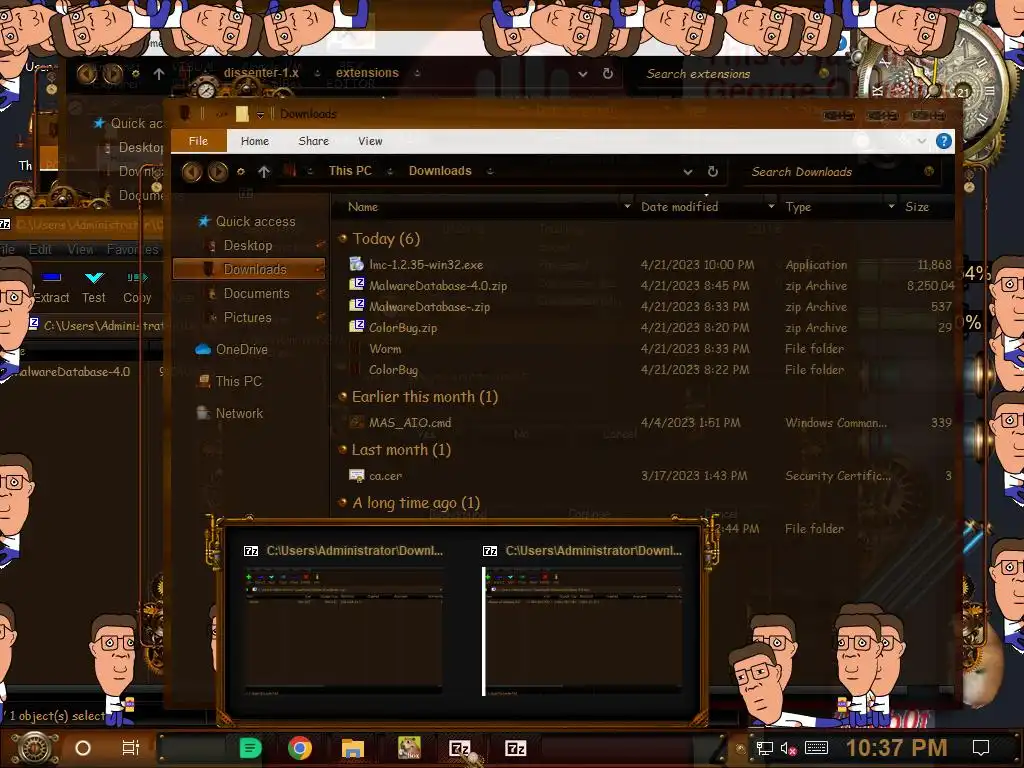Open OneDrive in the navigation pane
The width and height of the screenshot is (1024, 768).
coord(242,349)
